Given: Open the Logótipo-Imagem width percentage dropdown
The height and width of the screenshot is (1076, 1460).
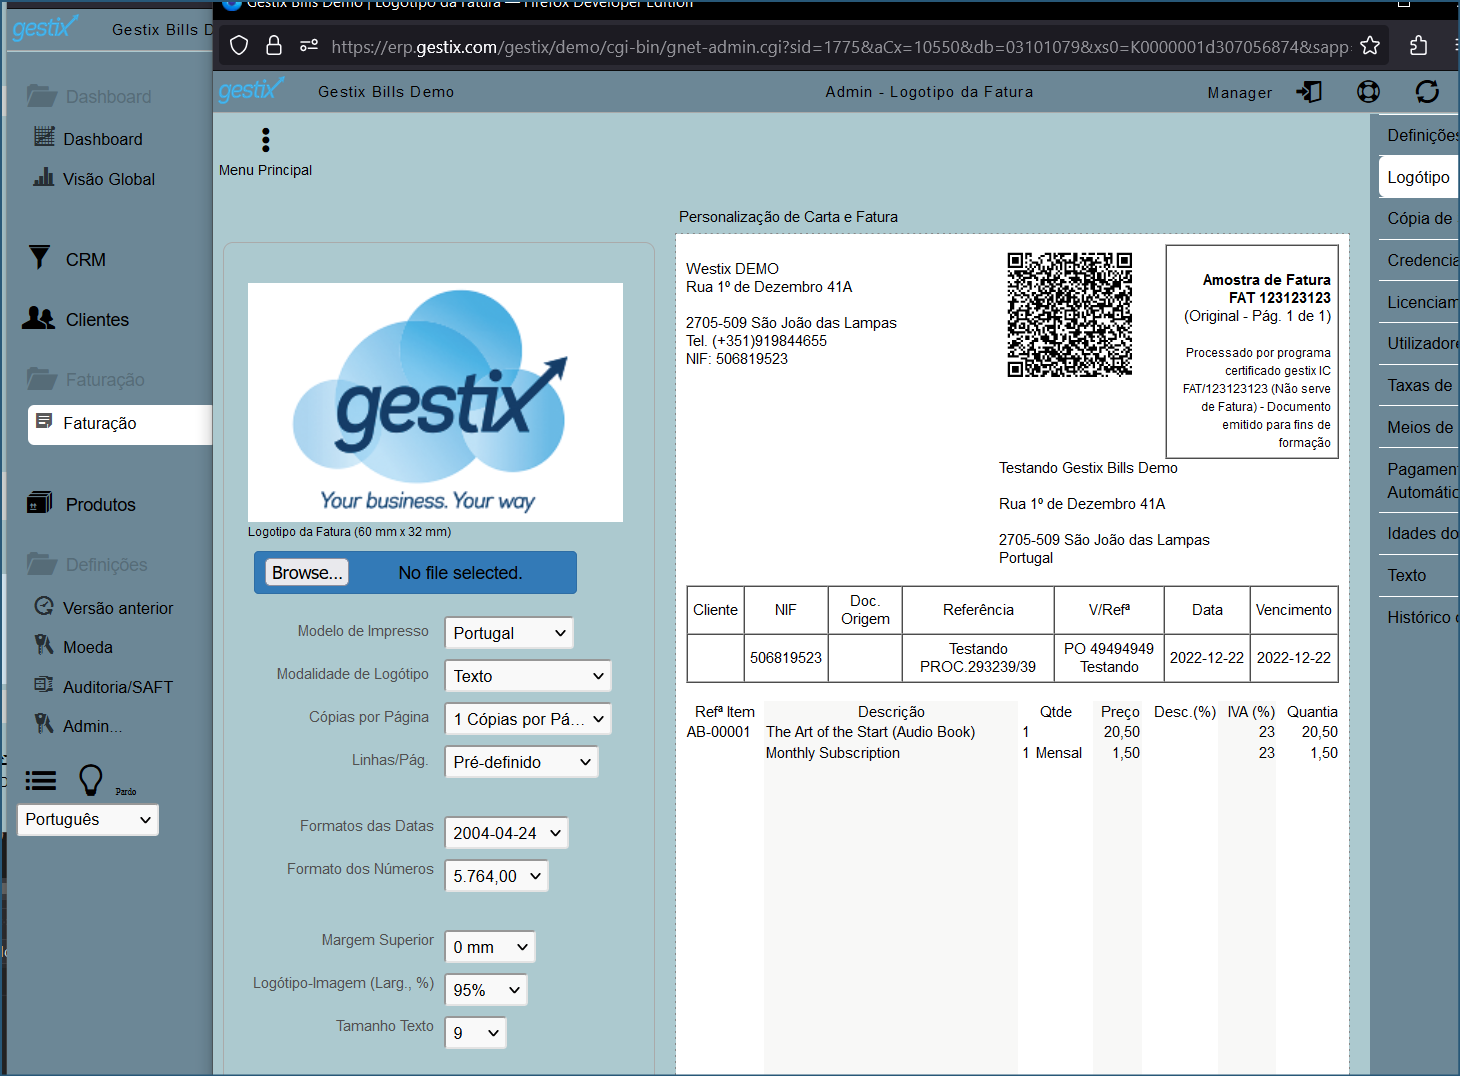Looking at the screenshot, I should pyautogui.click(x=486, y=990).
